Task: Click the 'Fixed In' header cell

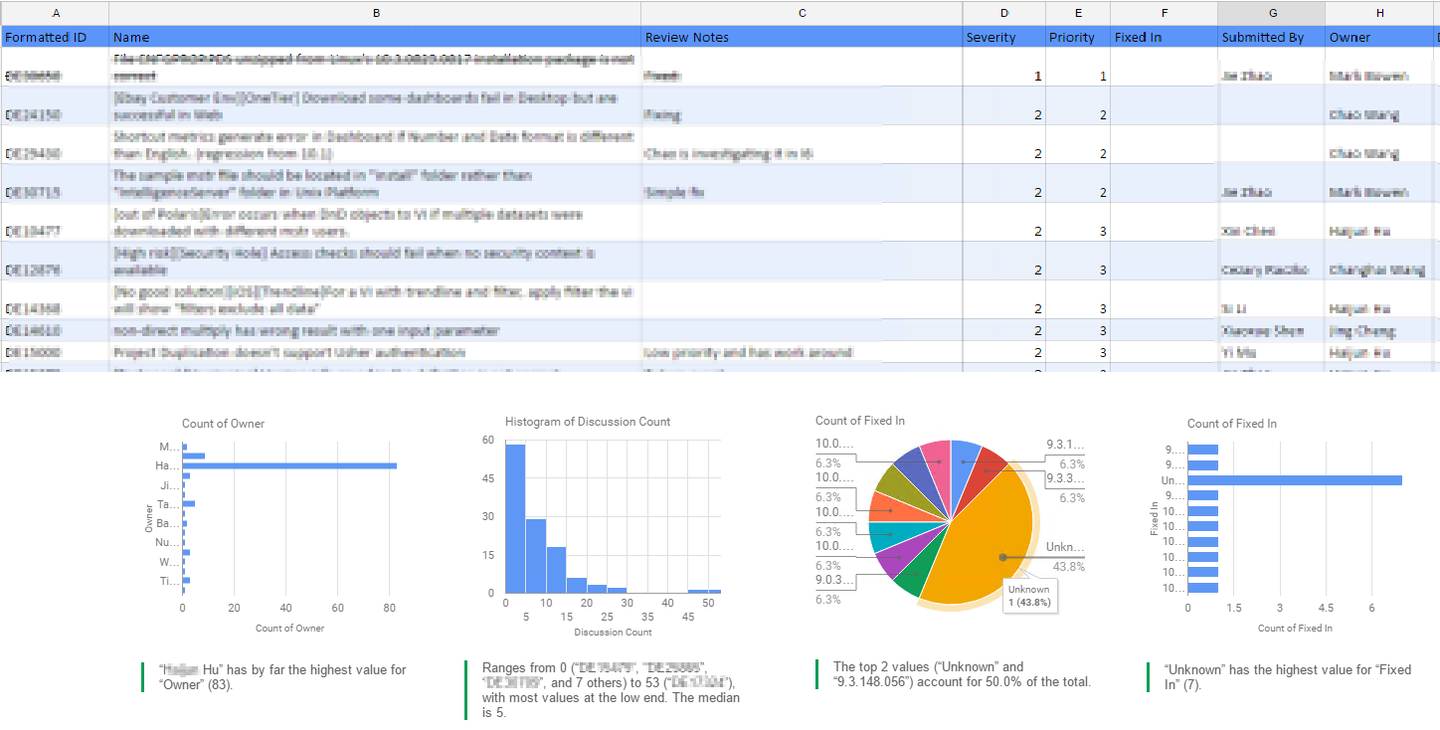Action: (x=1164, y=37)
